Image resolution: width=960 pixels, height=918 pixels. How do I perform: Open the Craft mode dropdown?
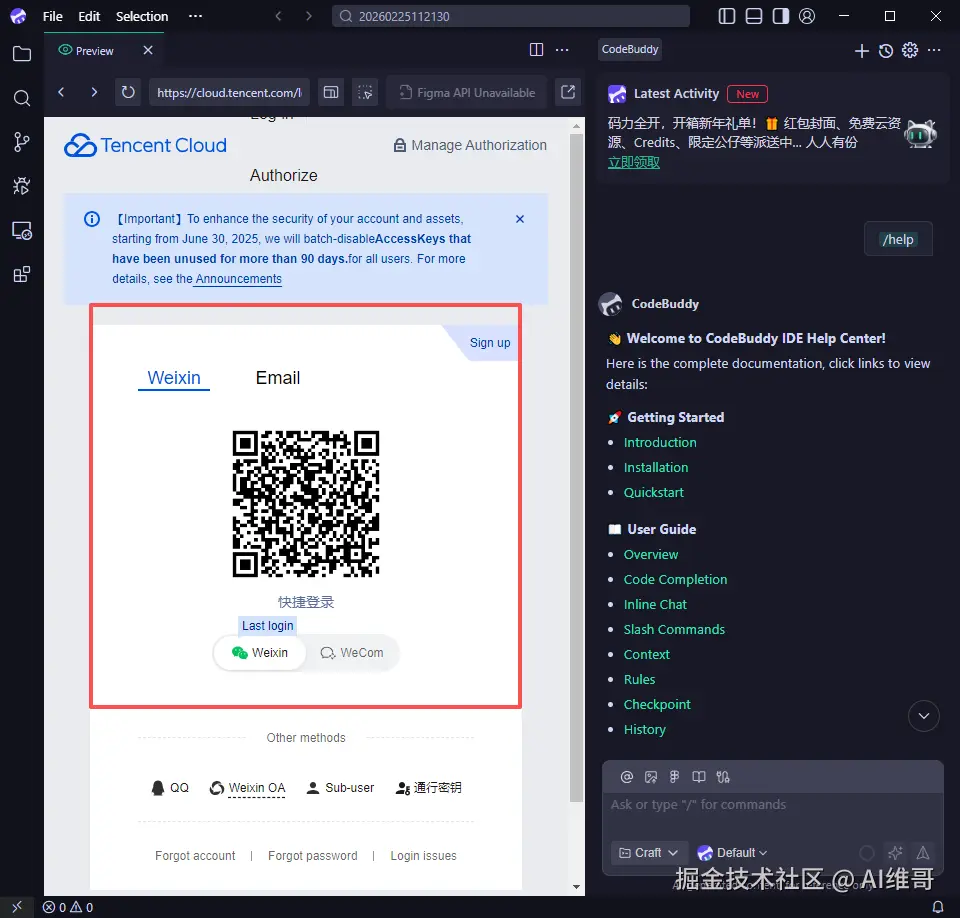648,852
